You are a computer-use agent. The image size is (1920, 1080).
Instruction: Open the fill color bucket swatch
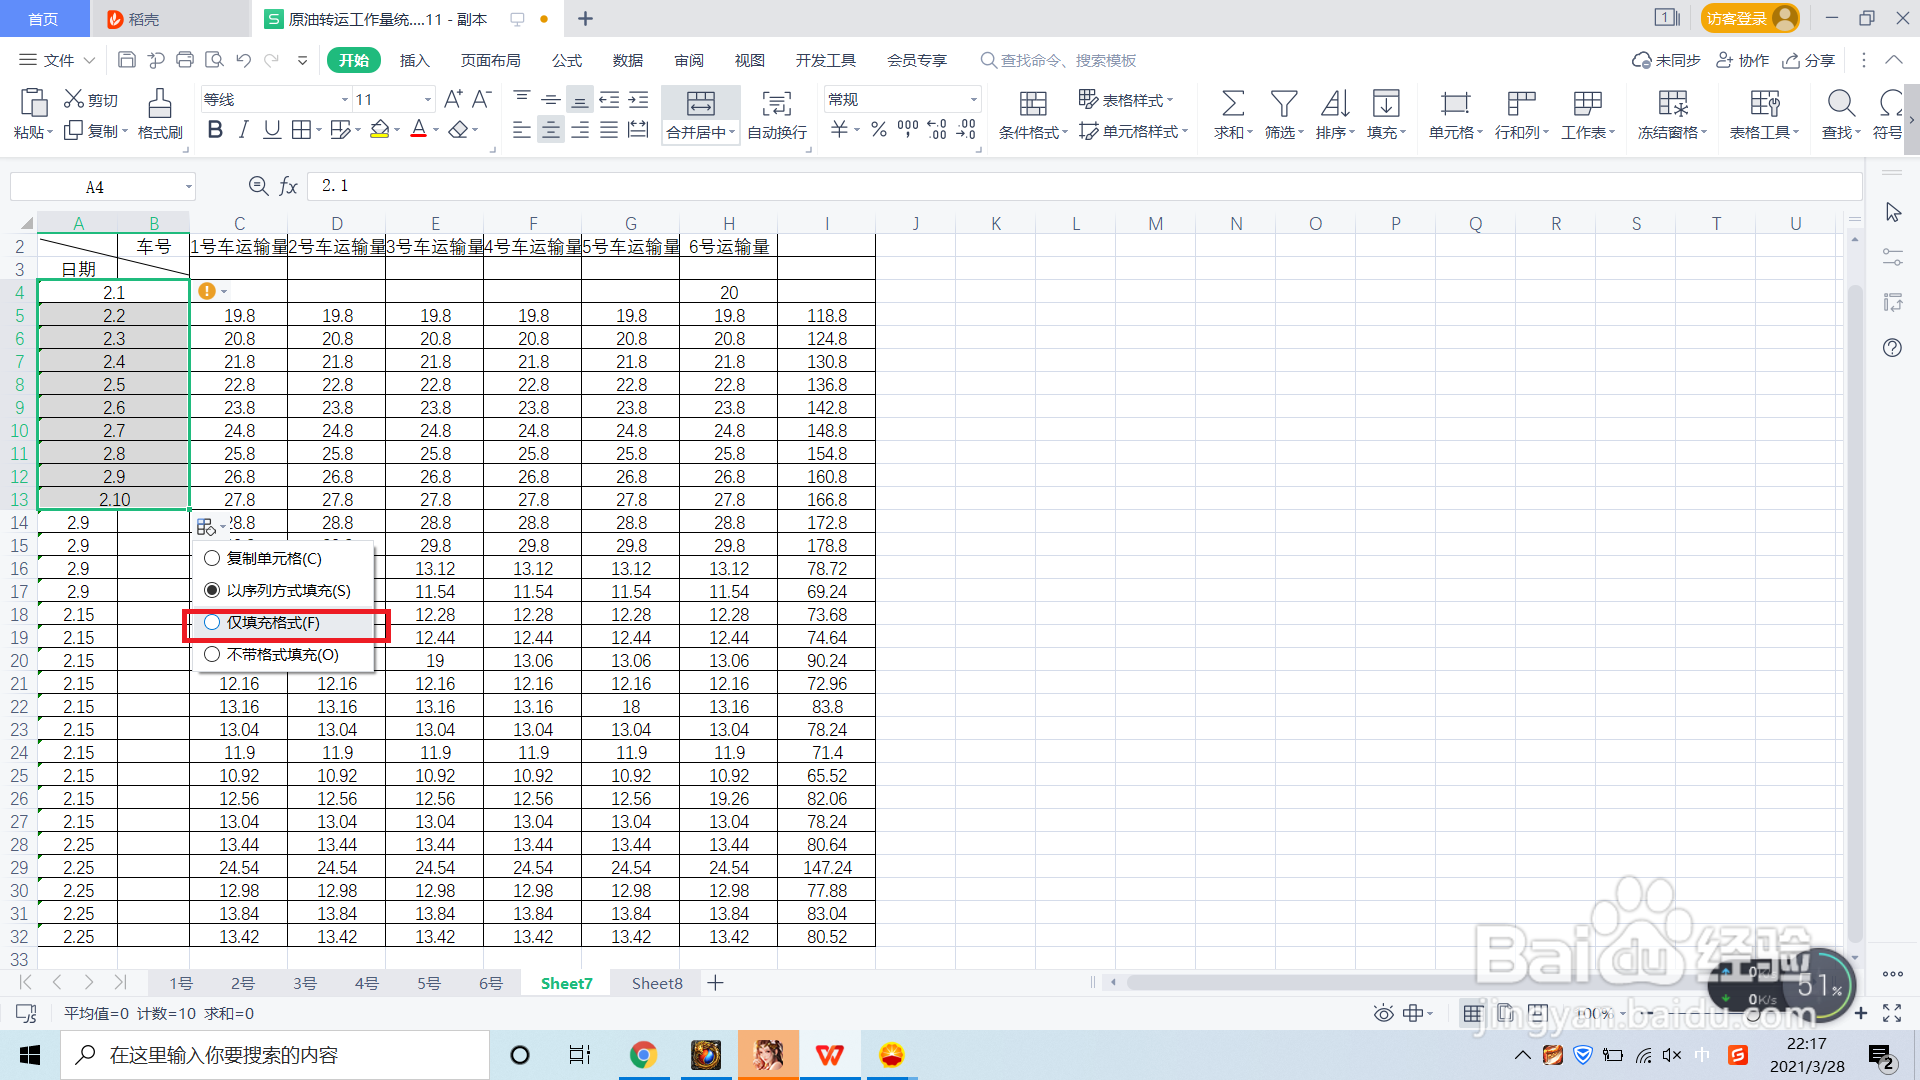point(379,130)
